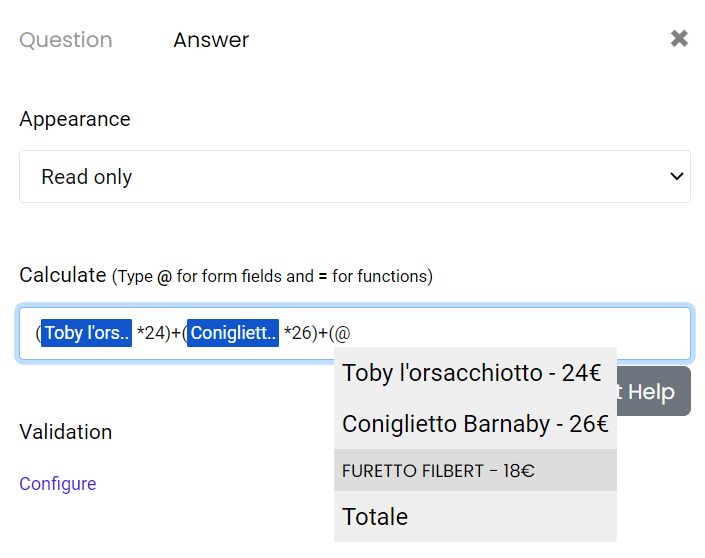Open the Configure validation link
The image size is (705, 558).
pyautogui.click(x=58, y=484)
